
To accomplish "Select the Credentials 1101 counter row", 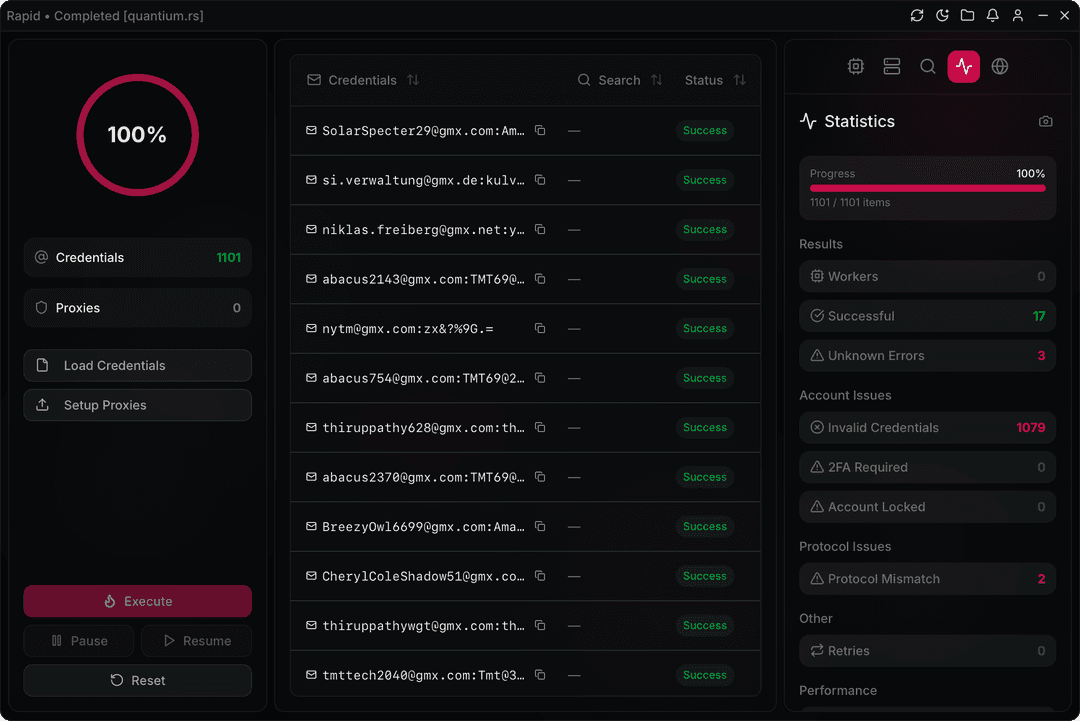I will [x=138, y=258].
